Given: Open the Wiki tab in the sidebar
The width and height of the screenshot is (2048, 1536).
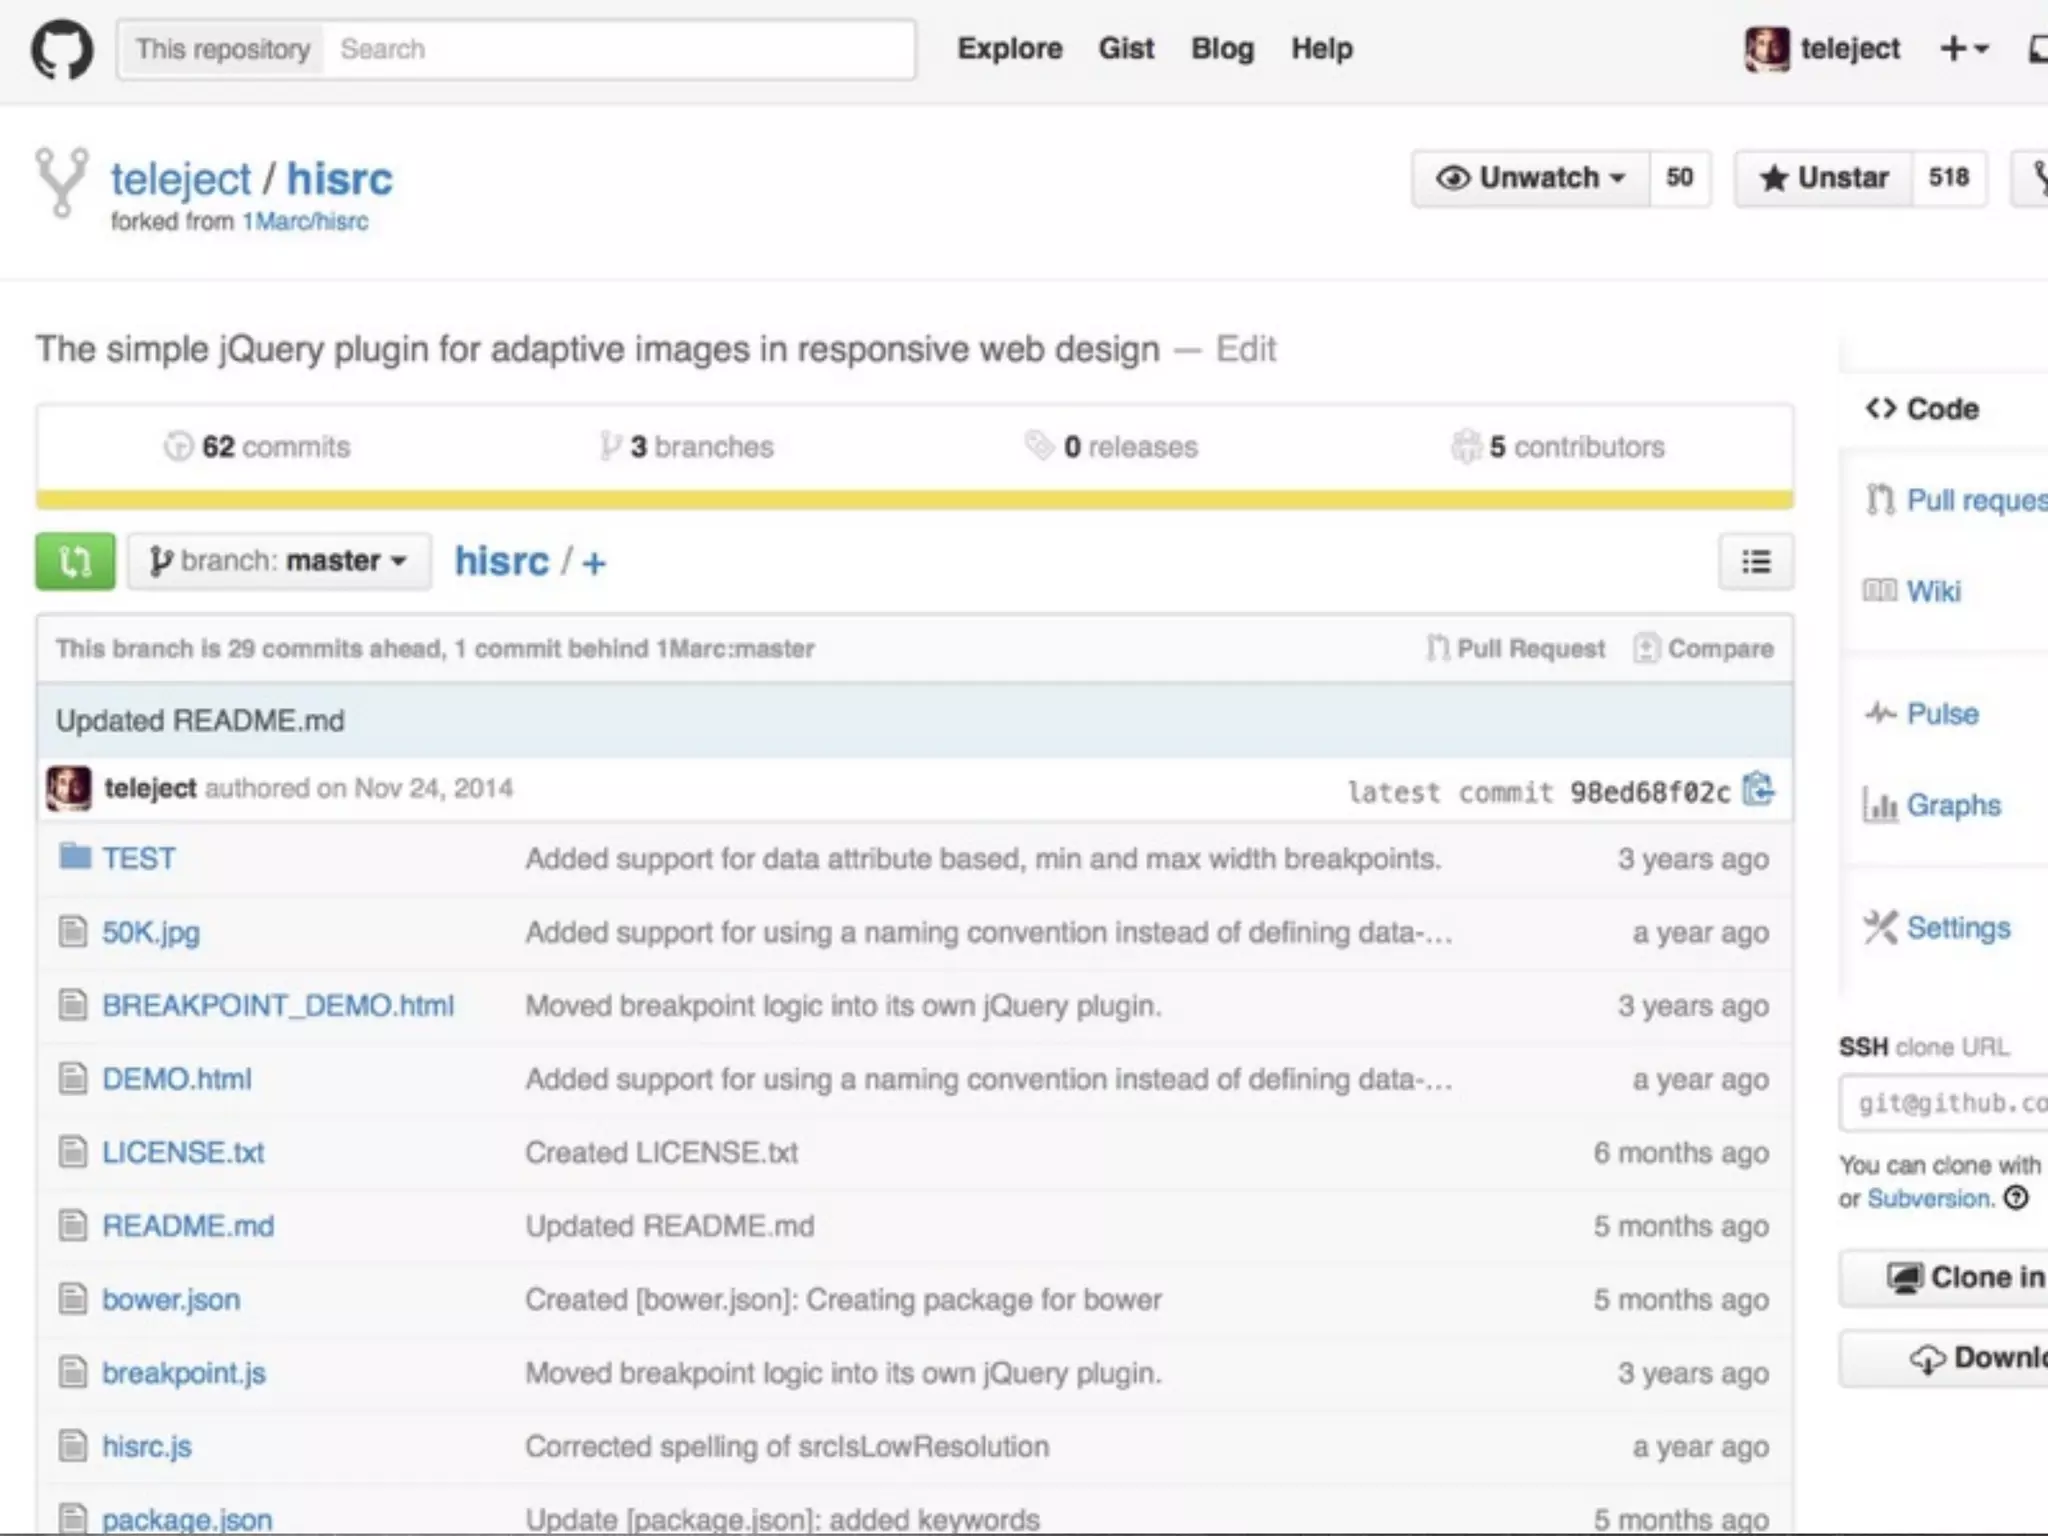Looking at the screenshot, I should coord(1932,591).
